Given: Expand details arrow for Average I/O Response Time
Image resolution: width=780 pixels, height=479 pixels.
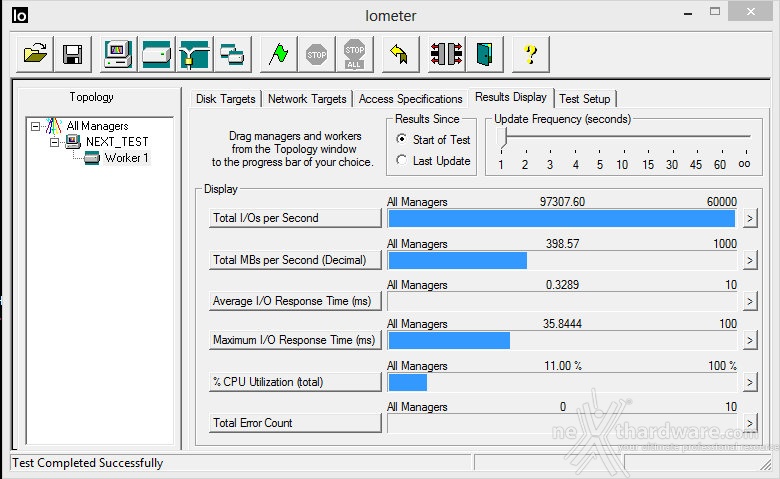Looking at the screenshot, I should (x=750, y=301).
